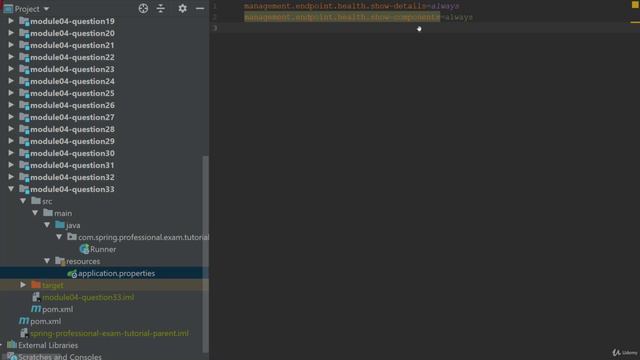Screen dimensions: 640x360
Task: Hide the Project panel with minimize icon
Action: pyautogui.click(x=200, y=9)
